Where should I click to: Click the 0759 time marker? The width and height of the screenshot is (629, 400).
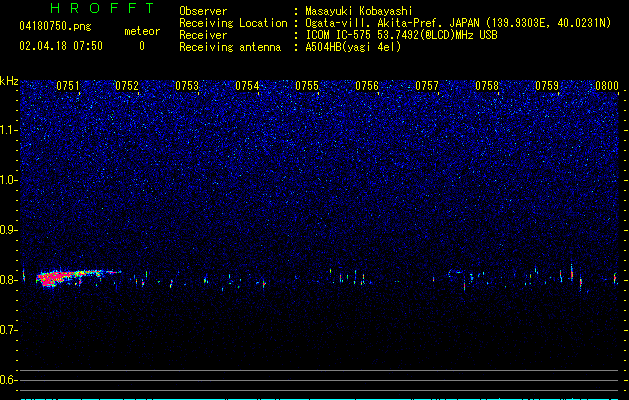click(547, 86)
